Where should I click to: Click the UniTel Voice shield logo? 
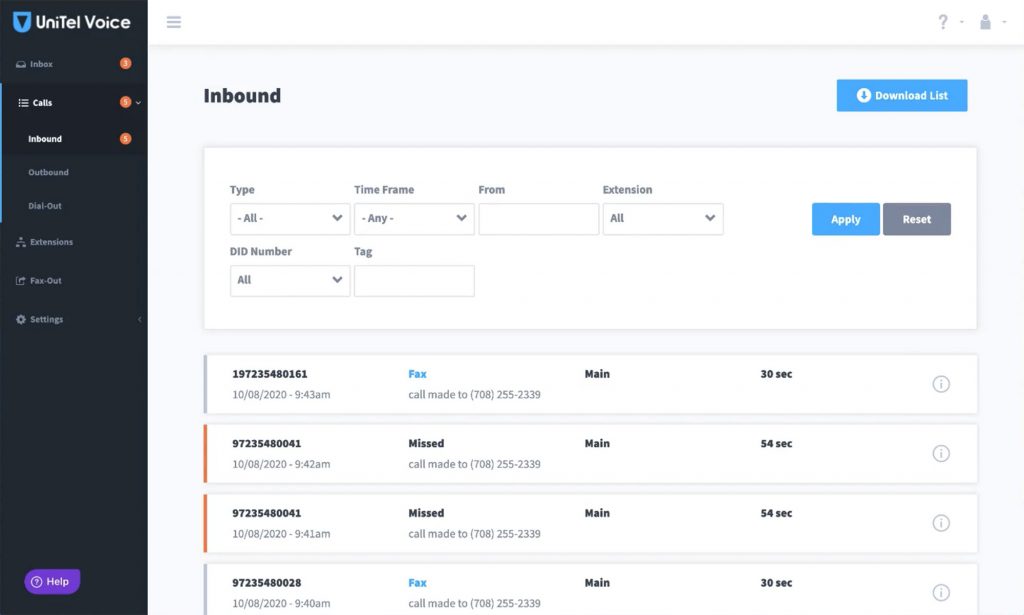click(22, 22)
